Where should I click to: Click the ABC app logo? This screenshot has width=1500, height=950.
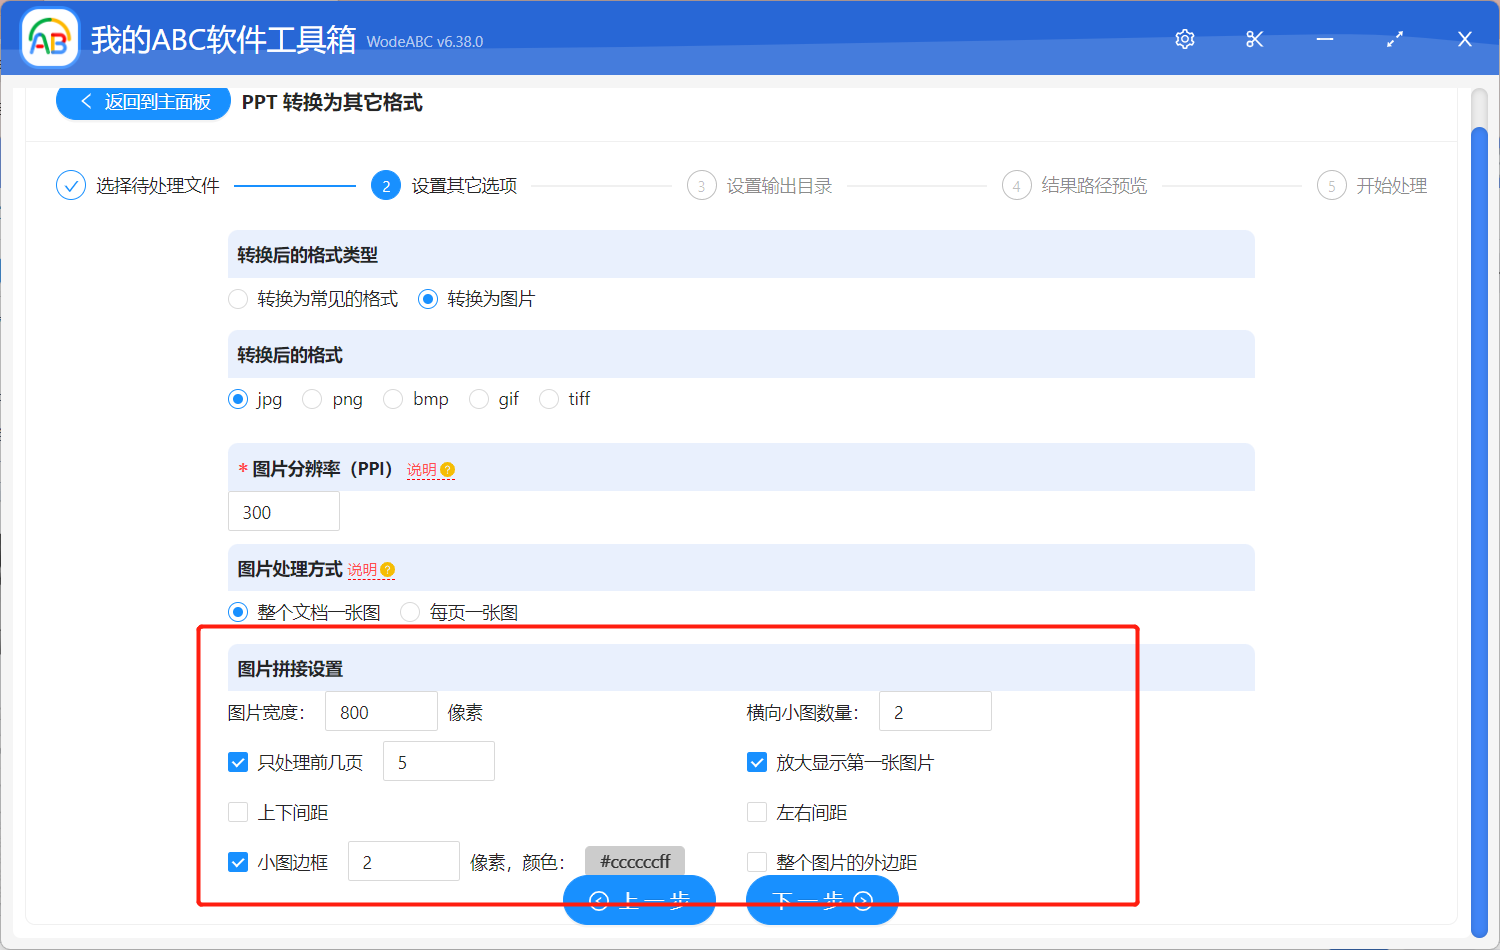pos(49,37)
